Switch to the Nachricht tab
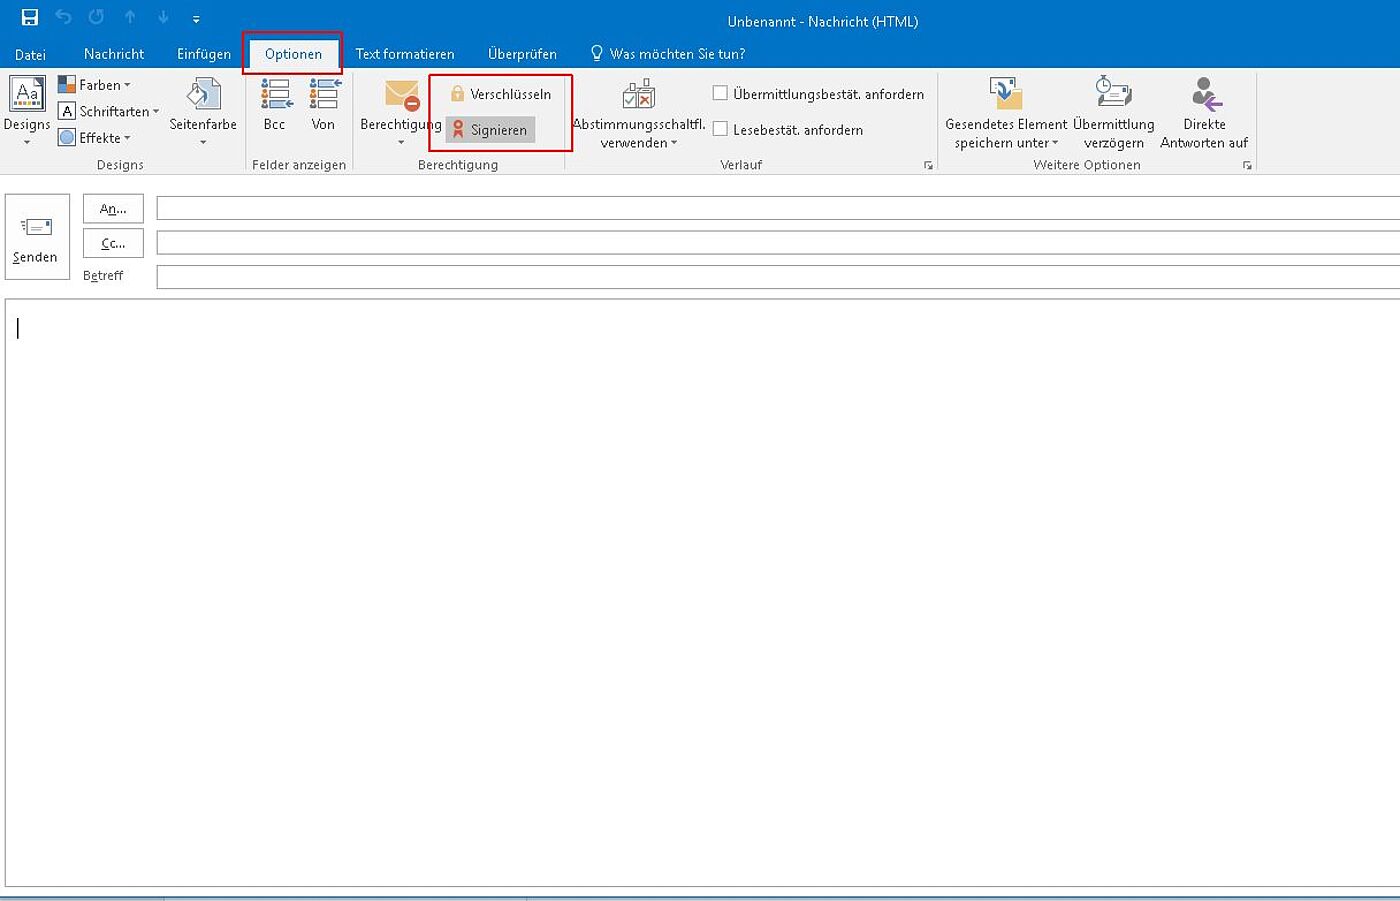This screenshot has height=901, width=1400. (x=114, y=54)
